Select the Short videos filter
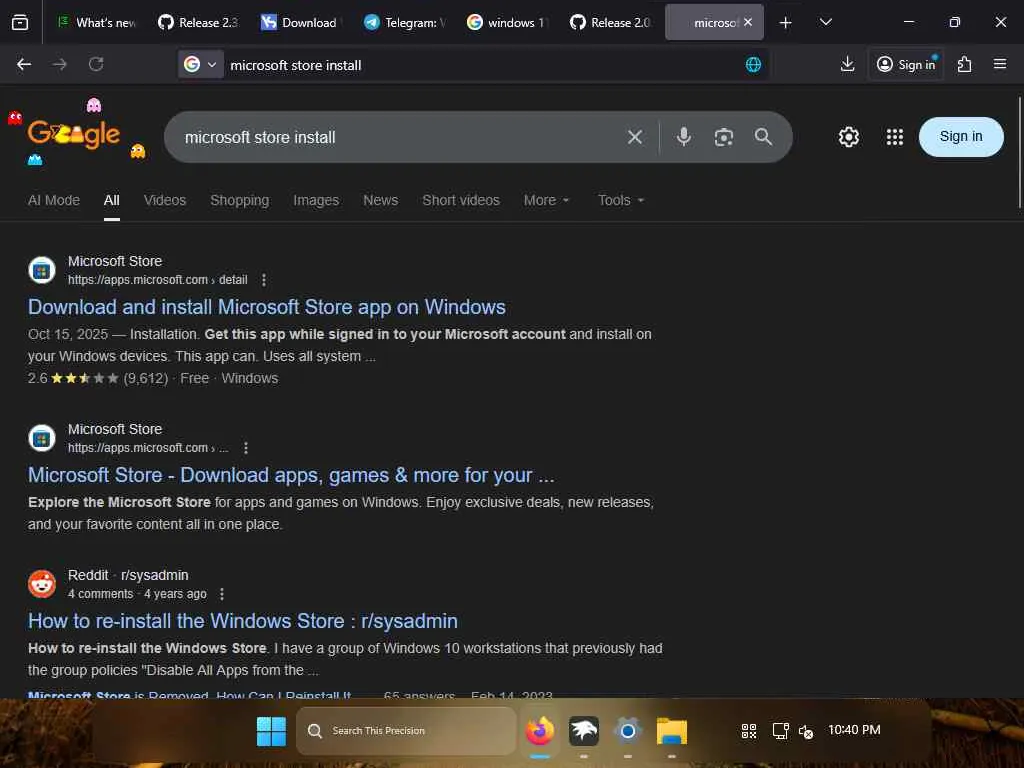Image resolution: width=1024 pixels, height=768 pixels. click(460, 200)
